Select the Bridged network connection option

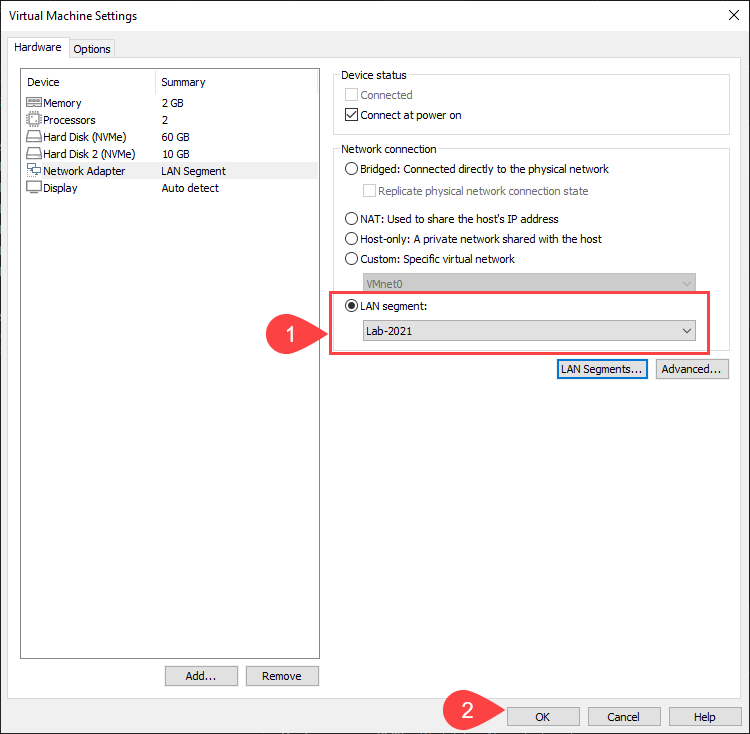pos(351,169)
